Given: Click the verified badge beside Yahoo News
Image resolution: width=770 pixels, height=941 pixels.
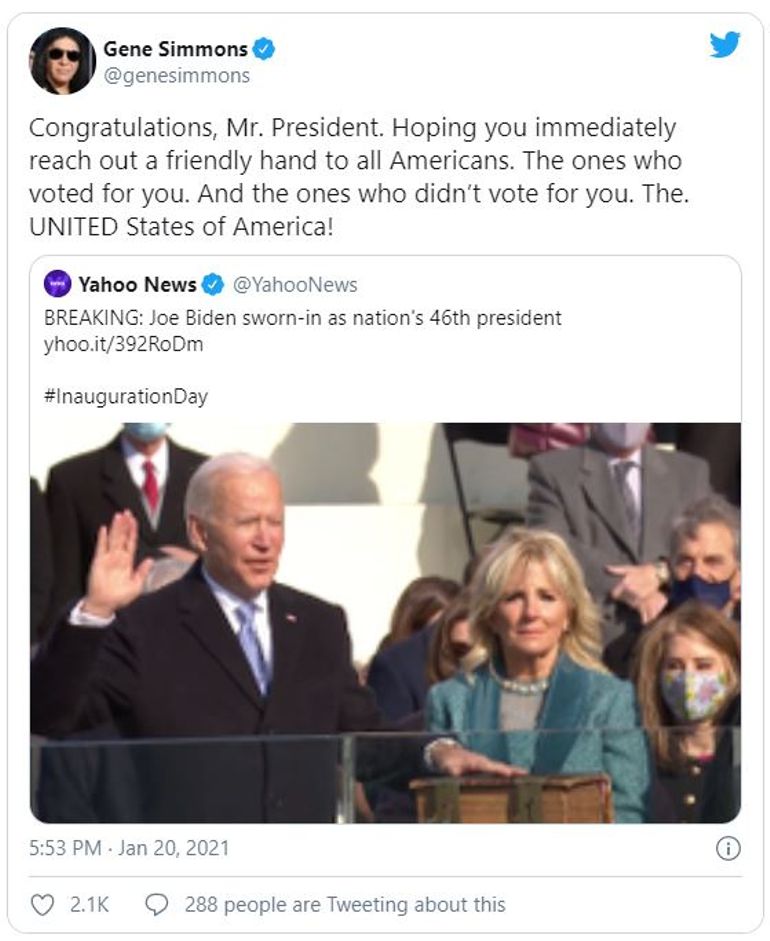Looking at the screenshot, I should click(x=213, y=285).
